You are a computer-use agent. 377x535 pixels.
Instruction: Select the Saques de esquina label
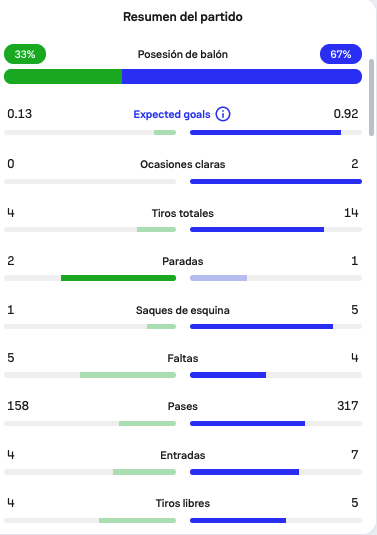pos(183,310)
